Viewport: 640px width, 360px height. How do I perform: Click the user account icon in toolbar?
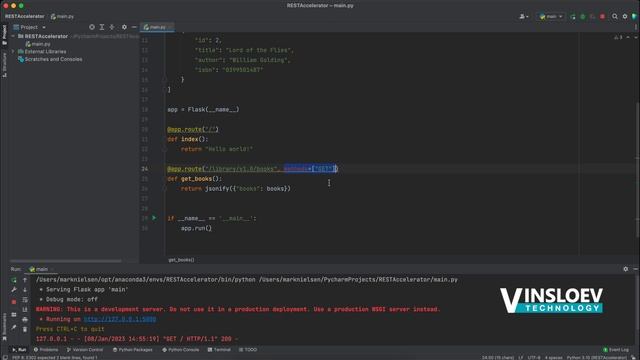pos(523,16)
